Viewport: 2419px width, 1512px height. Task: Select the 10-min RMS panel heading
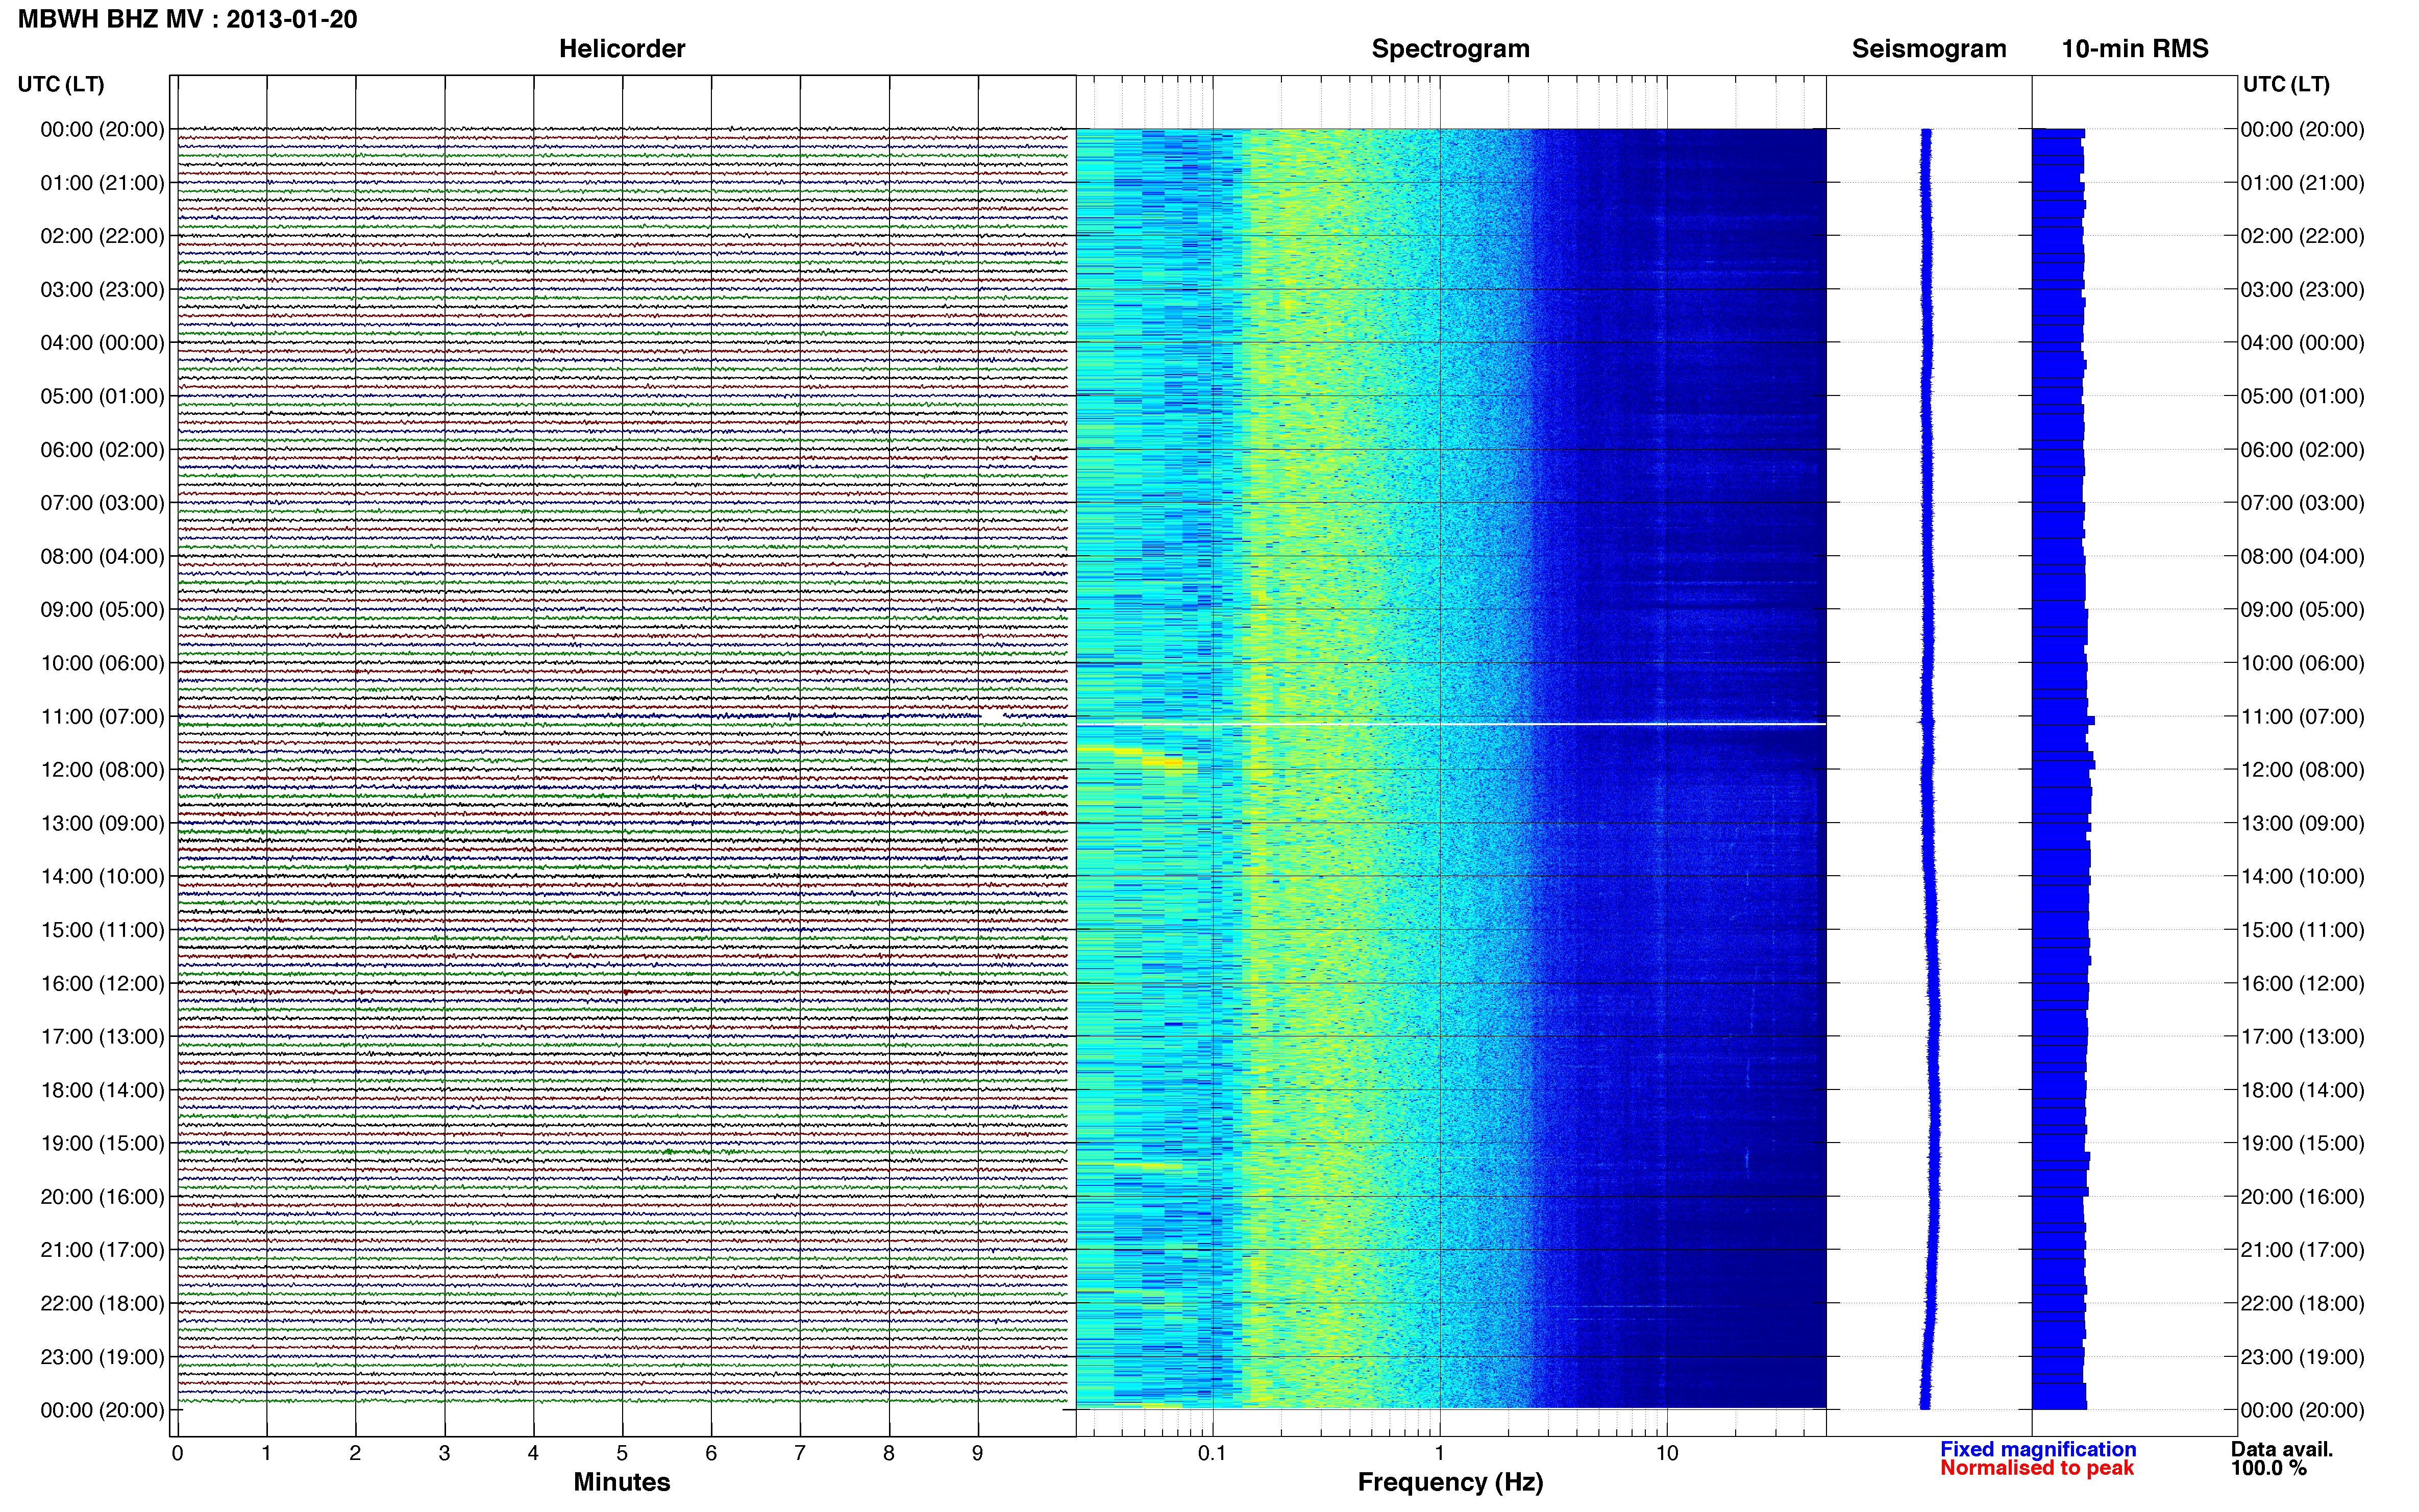2135,49
